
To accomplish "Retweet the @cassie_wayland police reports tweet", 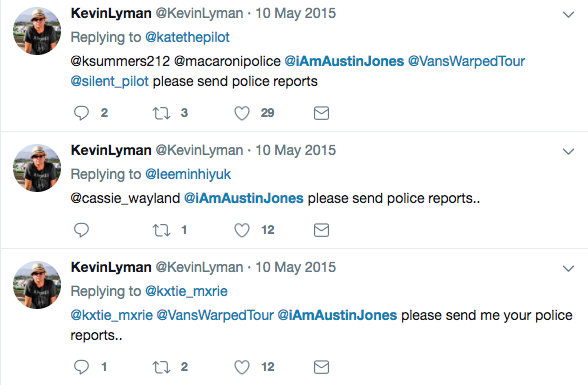I will pos(161,230).
